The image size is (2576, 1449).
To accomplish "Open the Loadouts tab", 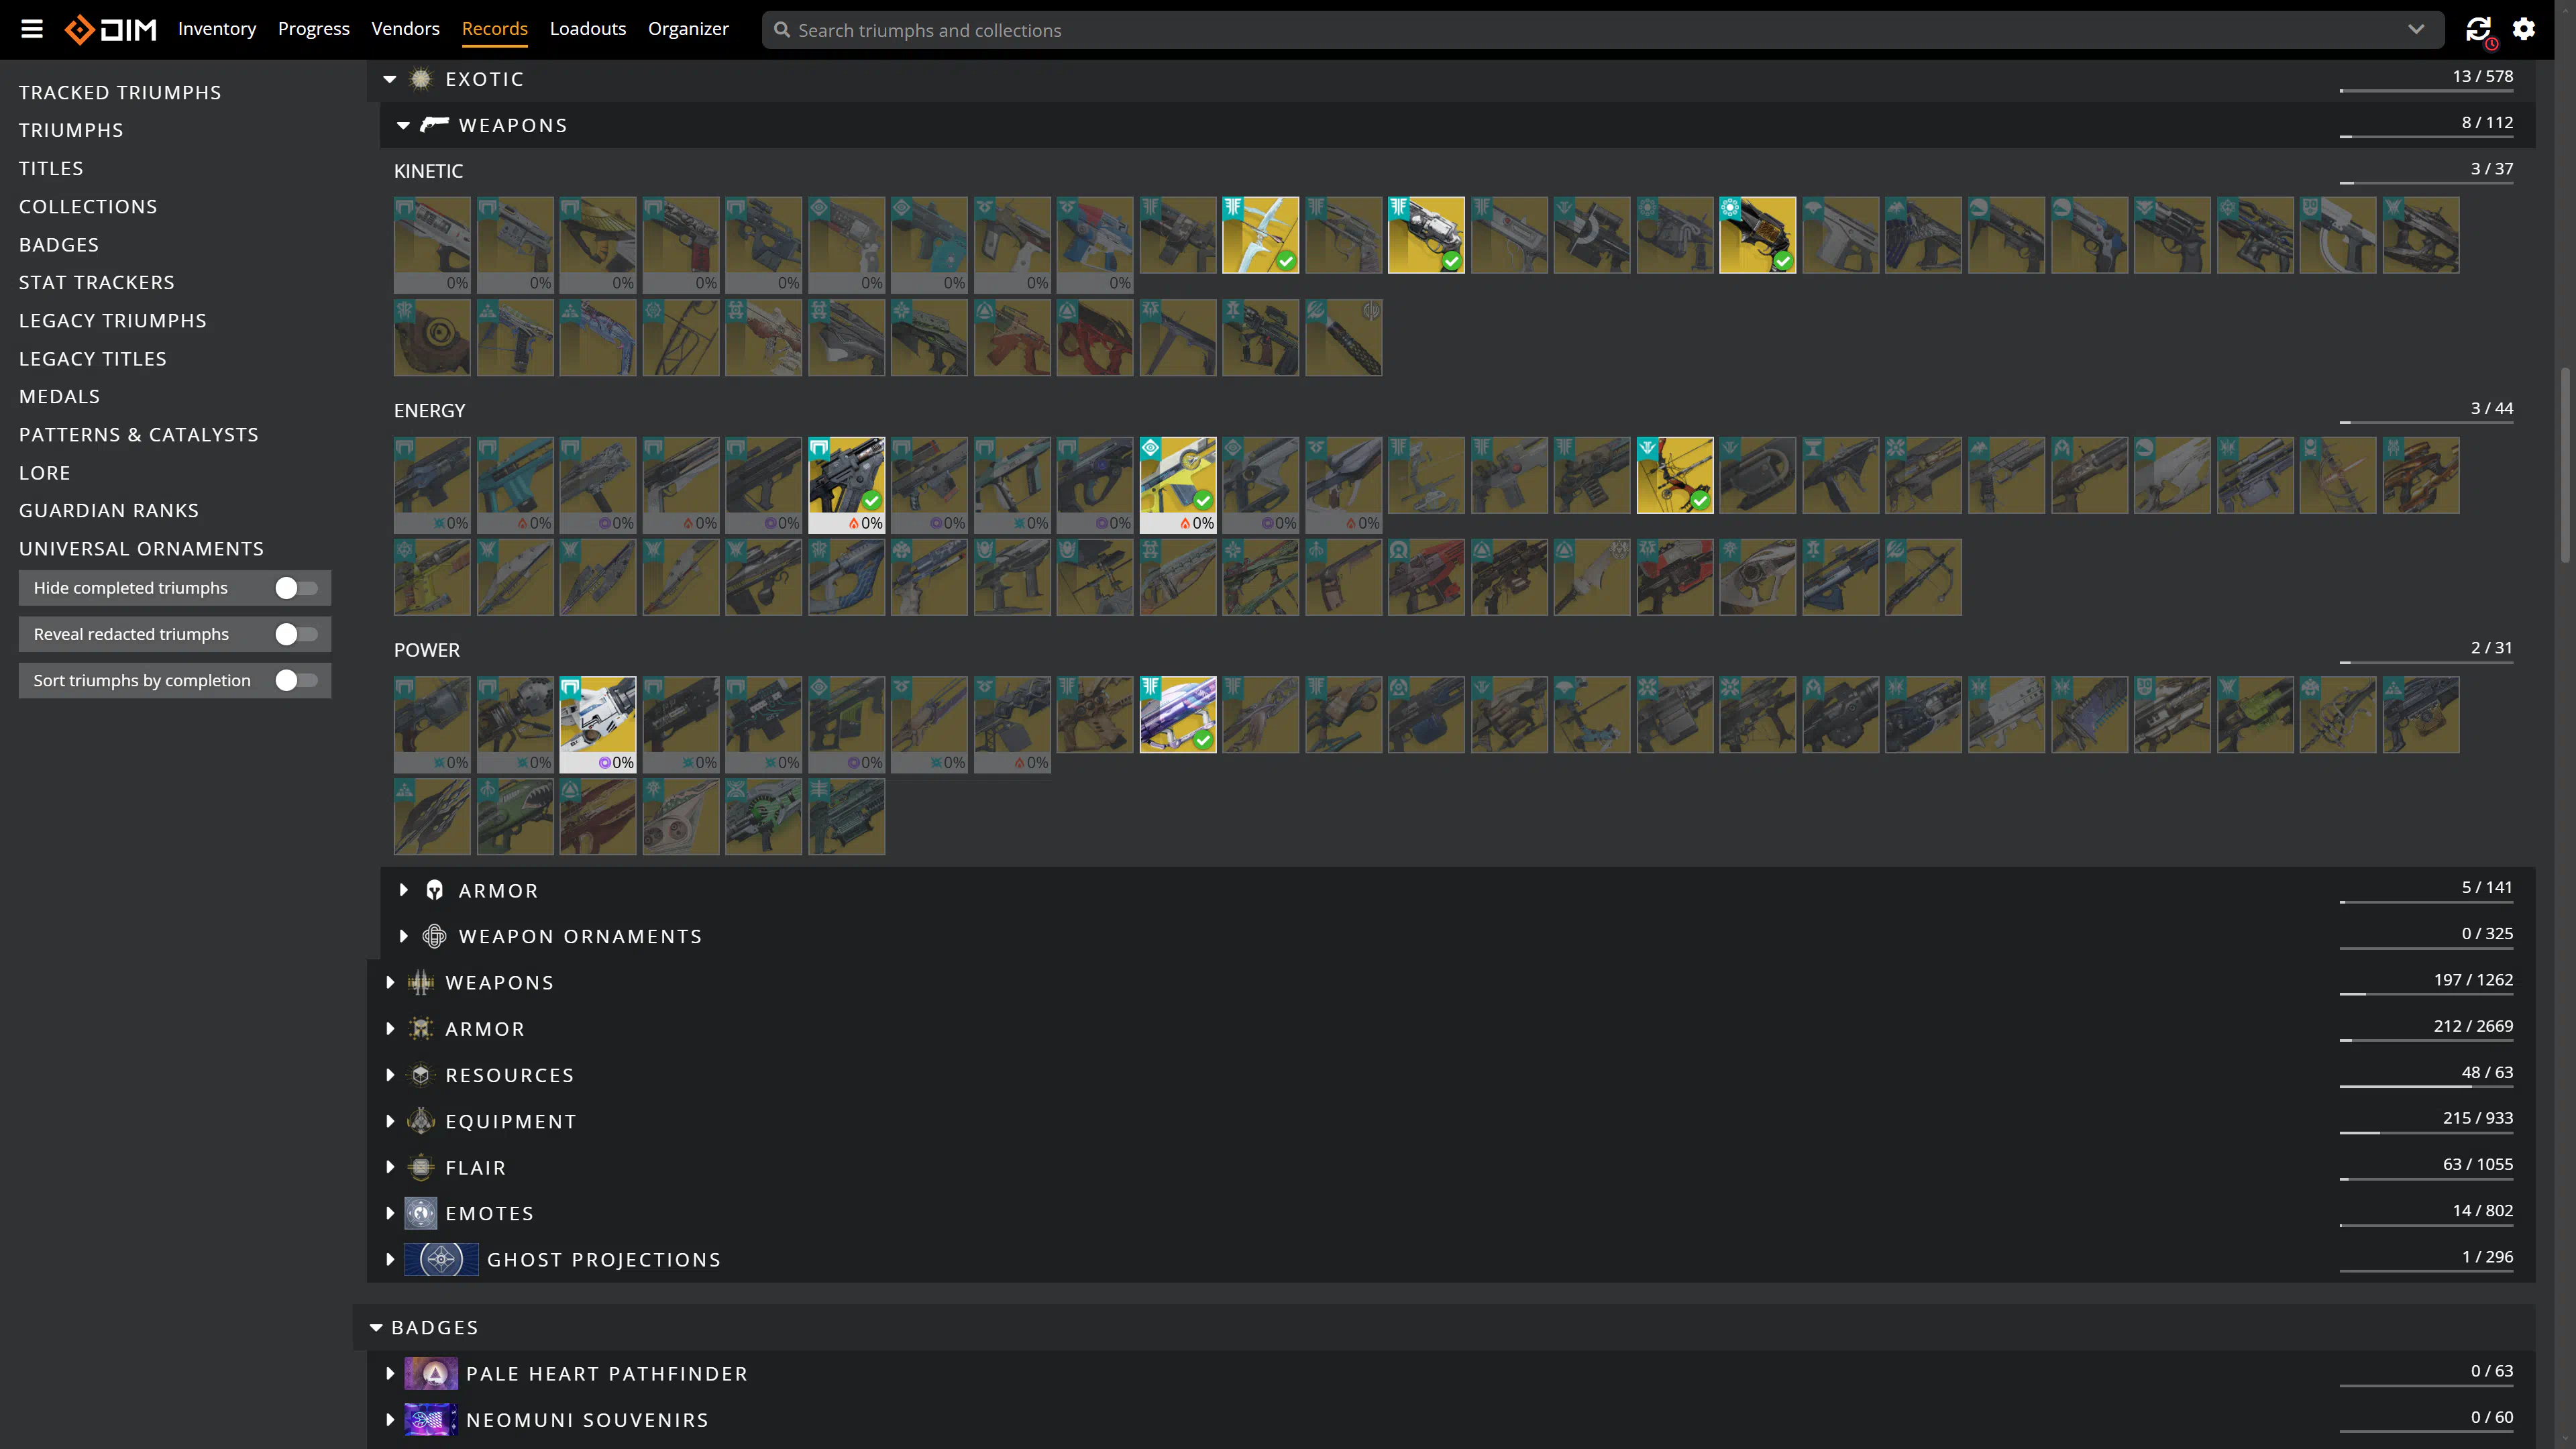I will (x=588, y=29).
